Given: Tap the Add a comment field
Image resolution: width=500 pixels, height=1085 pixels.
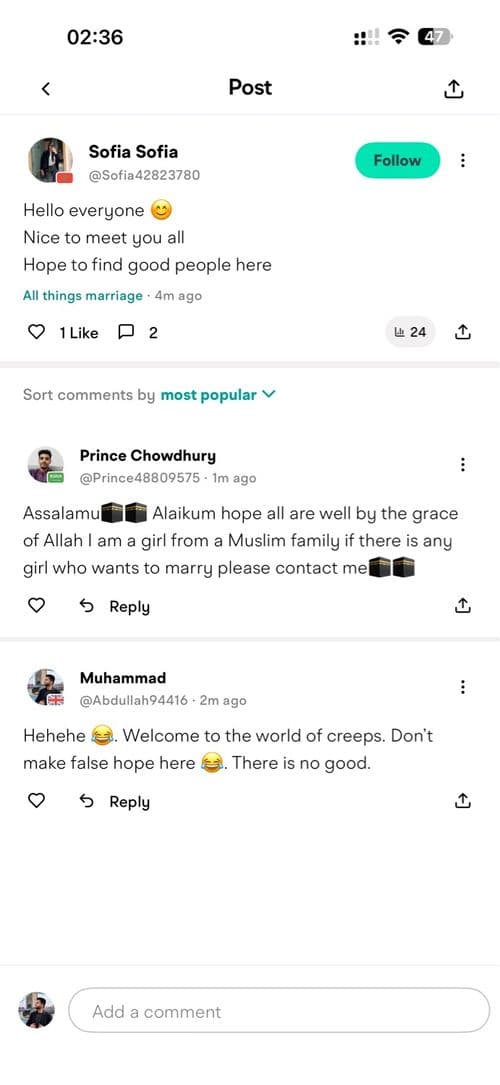Looking at the screenshot, I should click(279, 1011).
